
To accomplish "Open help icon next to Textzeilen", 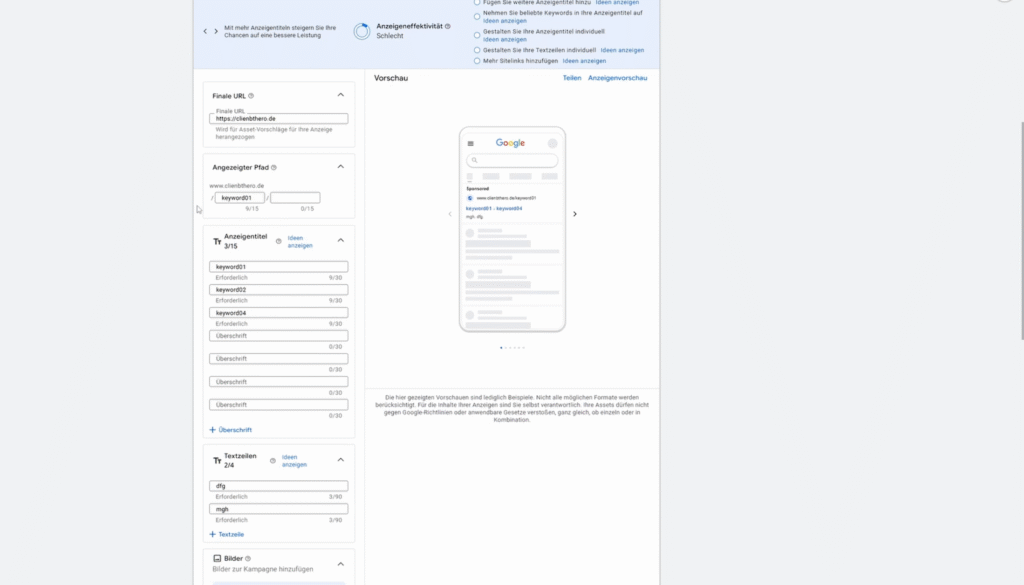I will 273,461.
